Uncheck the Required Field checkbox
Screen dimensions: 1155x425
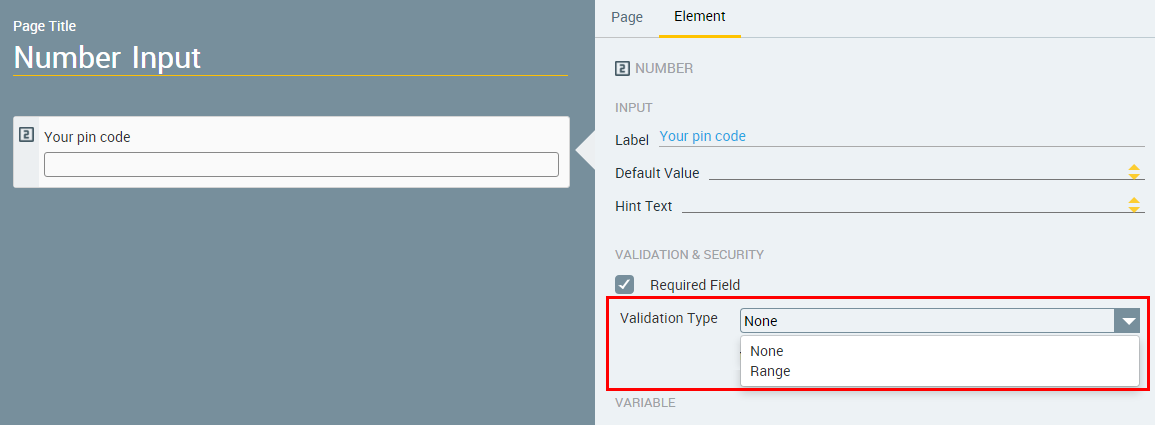(x=625, y=284)
